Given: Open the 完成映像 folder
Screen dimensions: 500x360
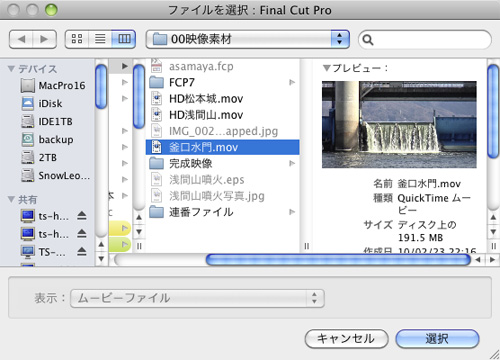Looking at the screenshot, I should [222, 163].
